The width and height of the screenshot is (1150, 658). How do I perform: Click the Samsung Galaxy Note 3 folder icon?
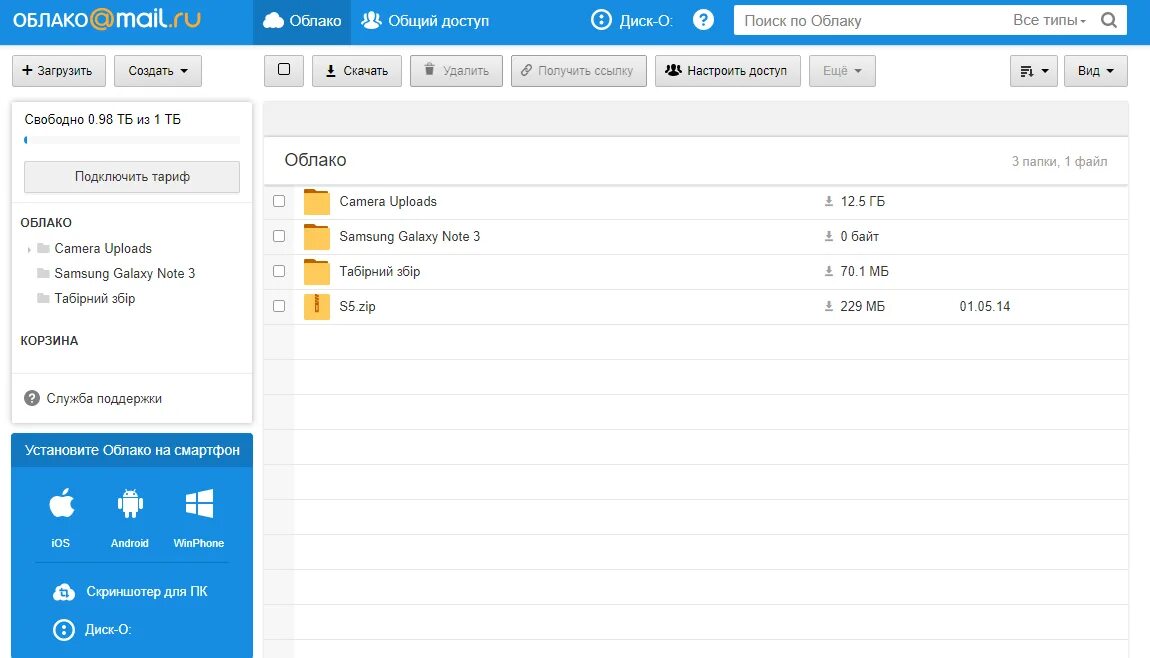coord(317,237)
